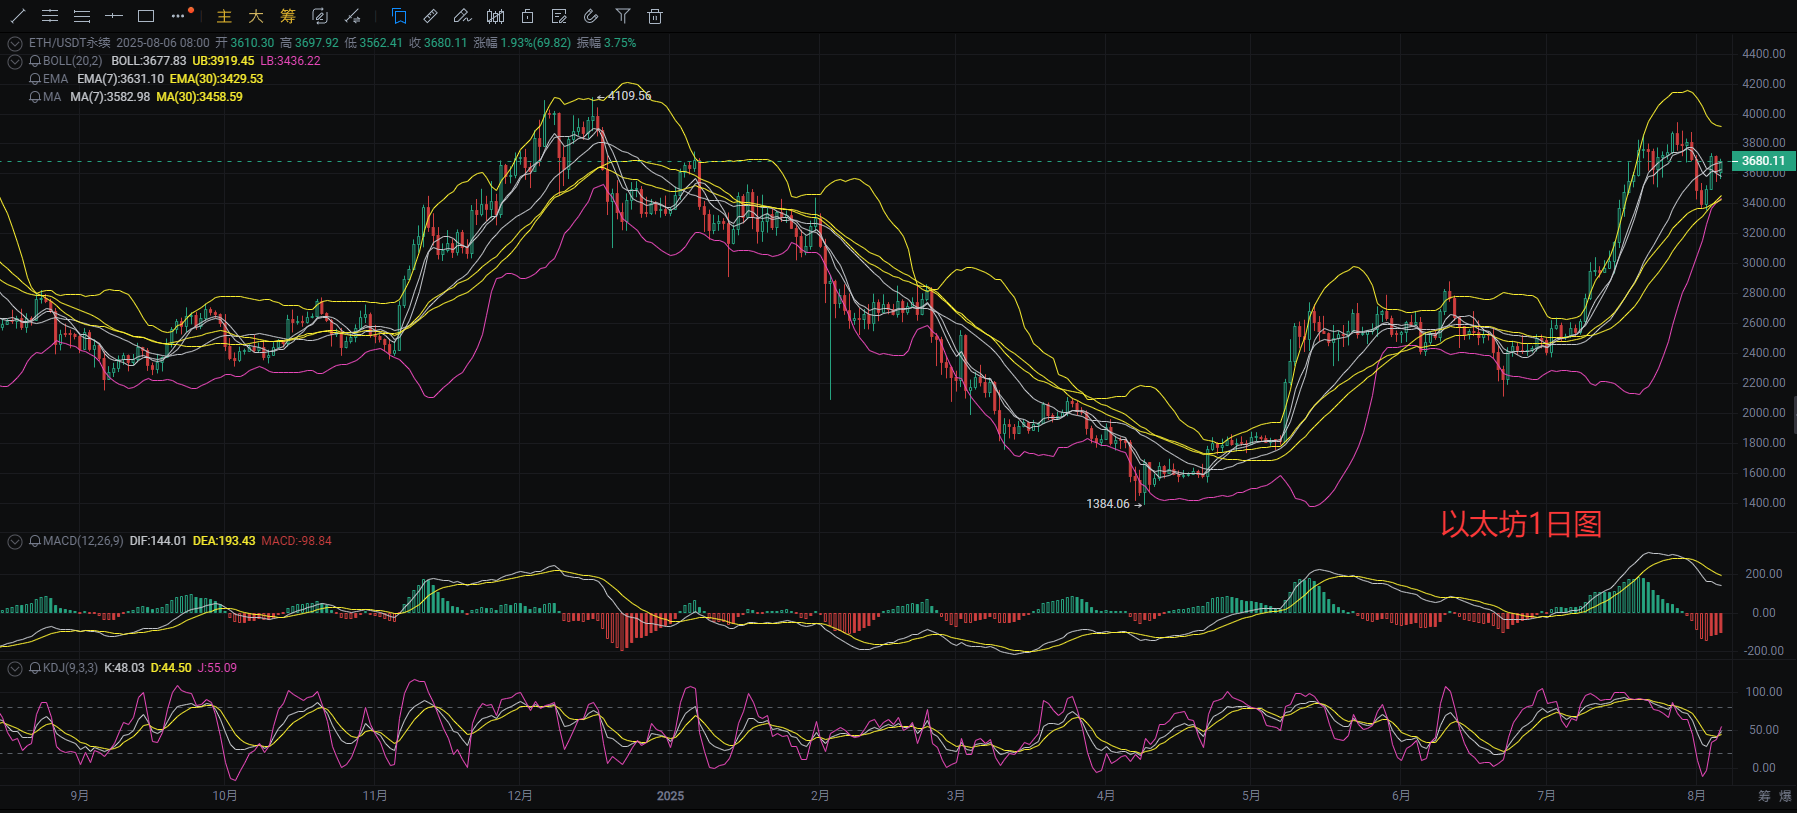This screenshot has height=813, width=1797.
Task: Switch to the 主 chart tab
Action: point(224,16)
